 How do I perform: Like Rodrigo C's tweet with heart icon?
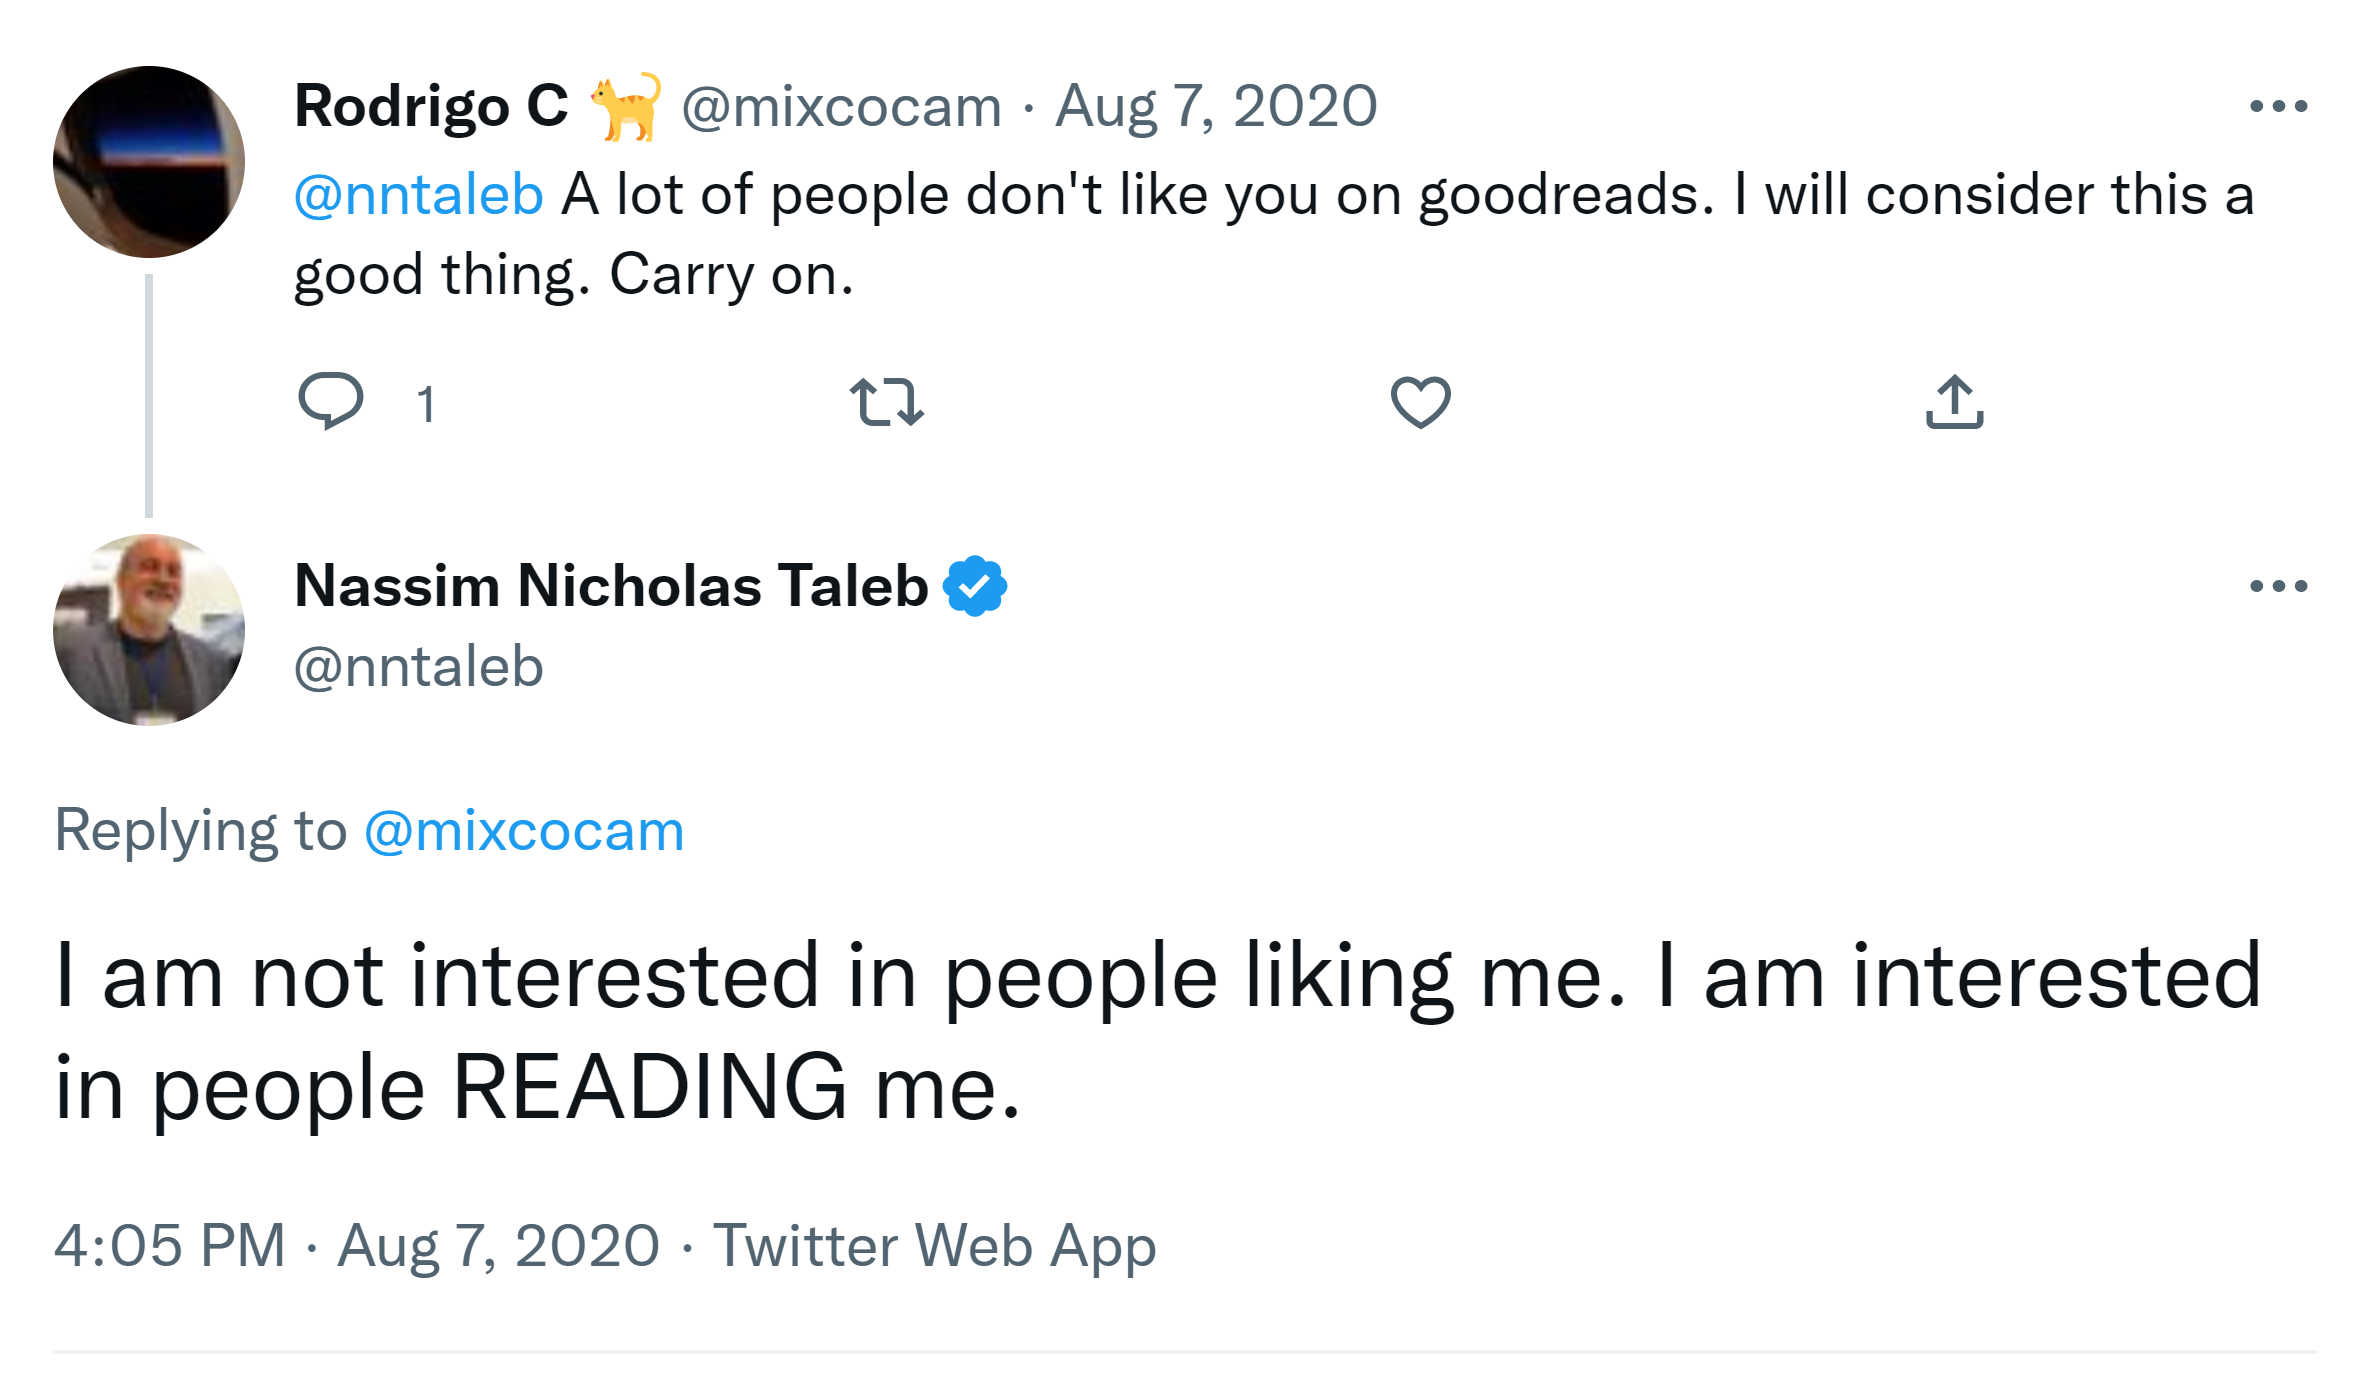pyautogui.click(x=1420, y=402)
